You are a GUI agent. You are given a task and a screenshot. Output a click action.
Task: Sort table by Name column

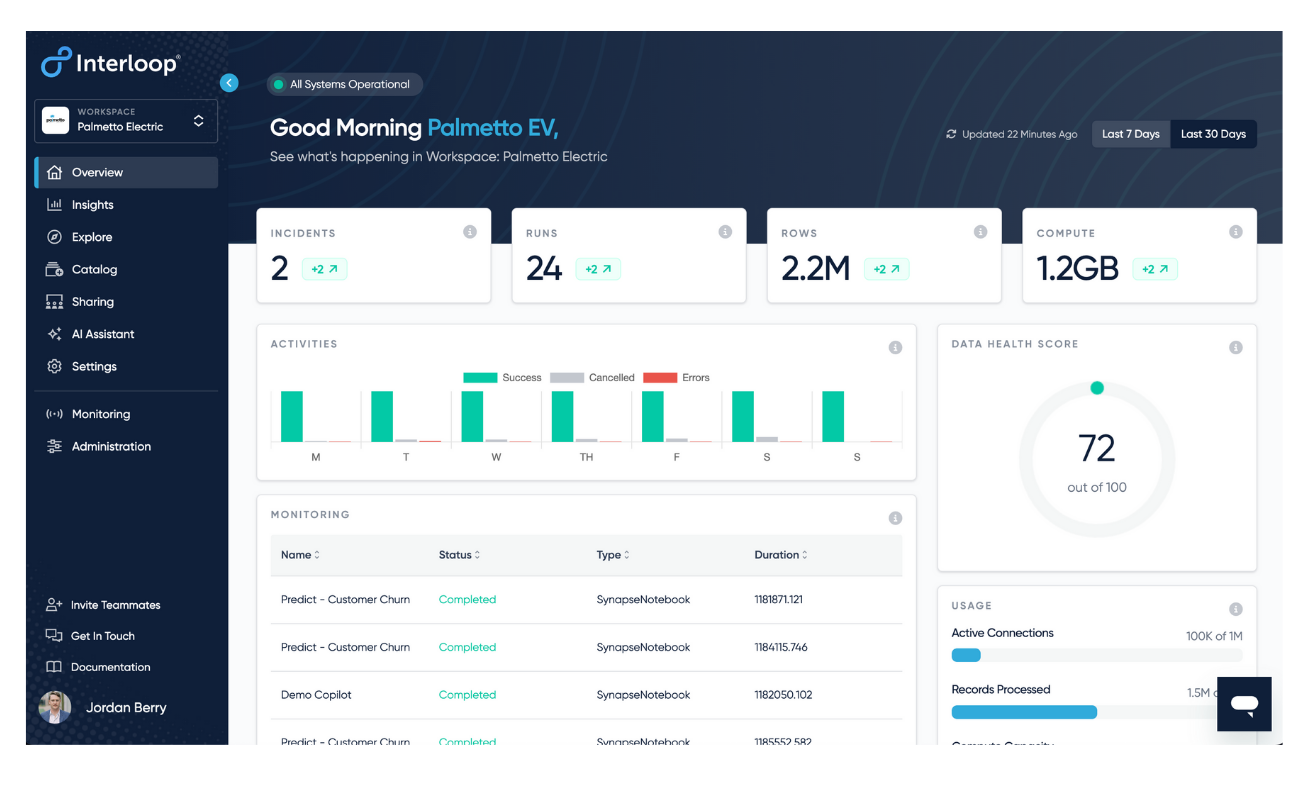(x=300, y=555)
